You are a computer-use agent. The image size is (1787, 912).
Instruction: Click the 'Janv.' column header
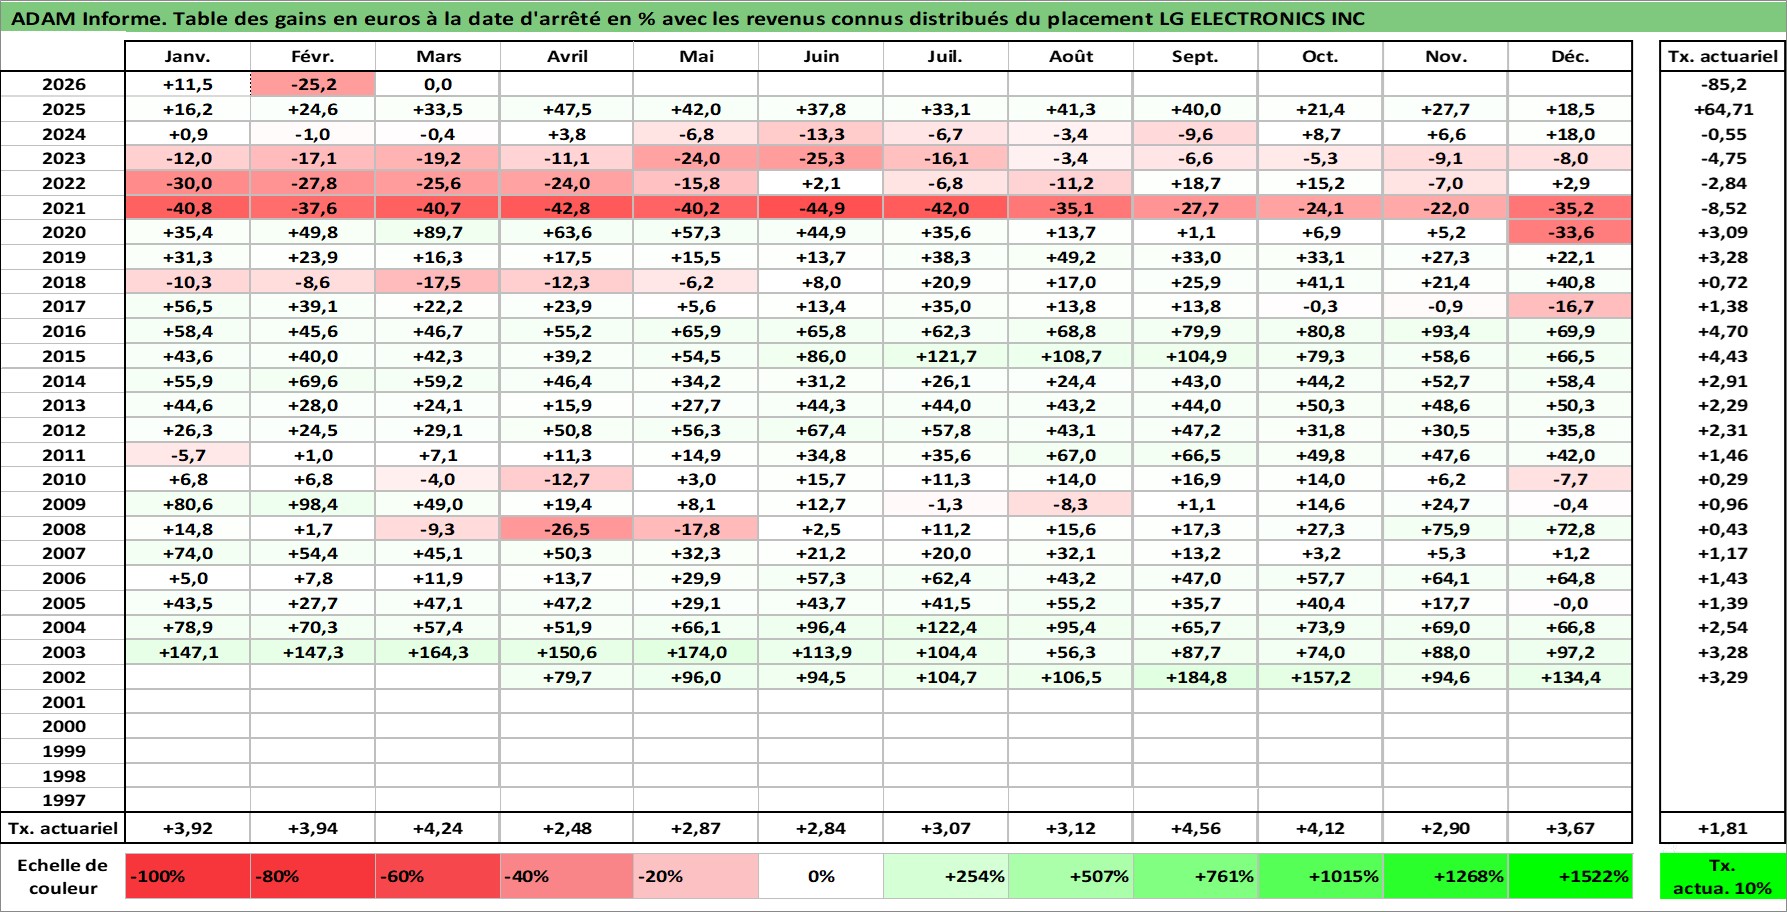[188, 56]
